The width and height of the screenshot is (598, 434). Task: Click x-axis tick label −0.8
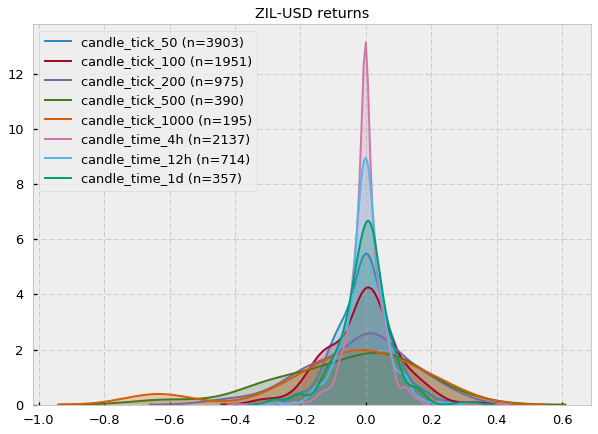tap(104, 420)
